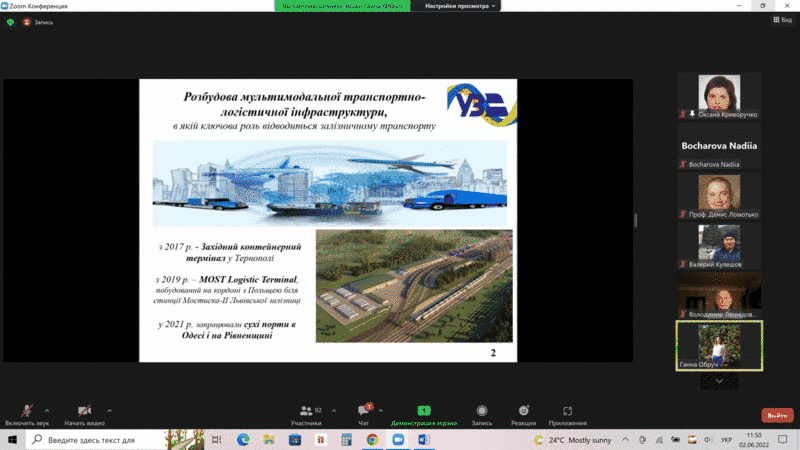Click the Windows search input field
Screen dimensions: 800x450
(x=100, y=439)
